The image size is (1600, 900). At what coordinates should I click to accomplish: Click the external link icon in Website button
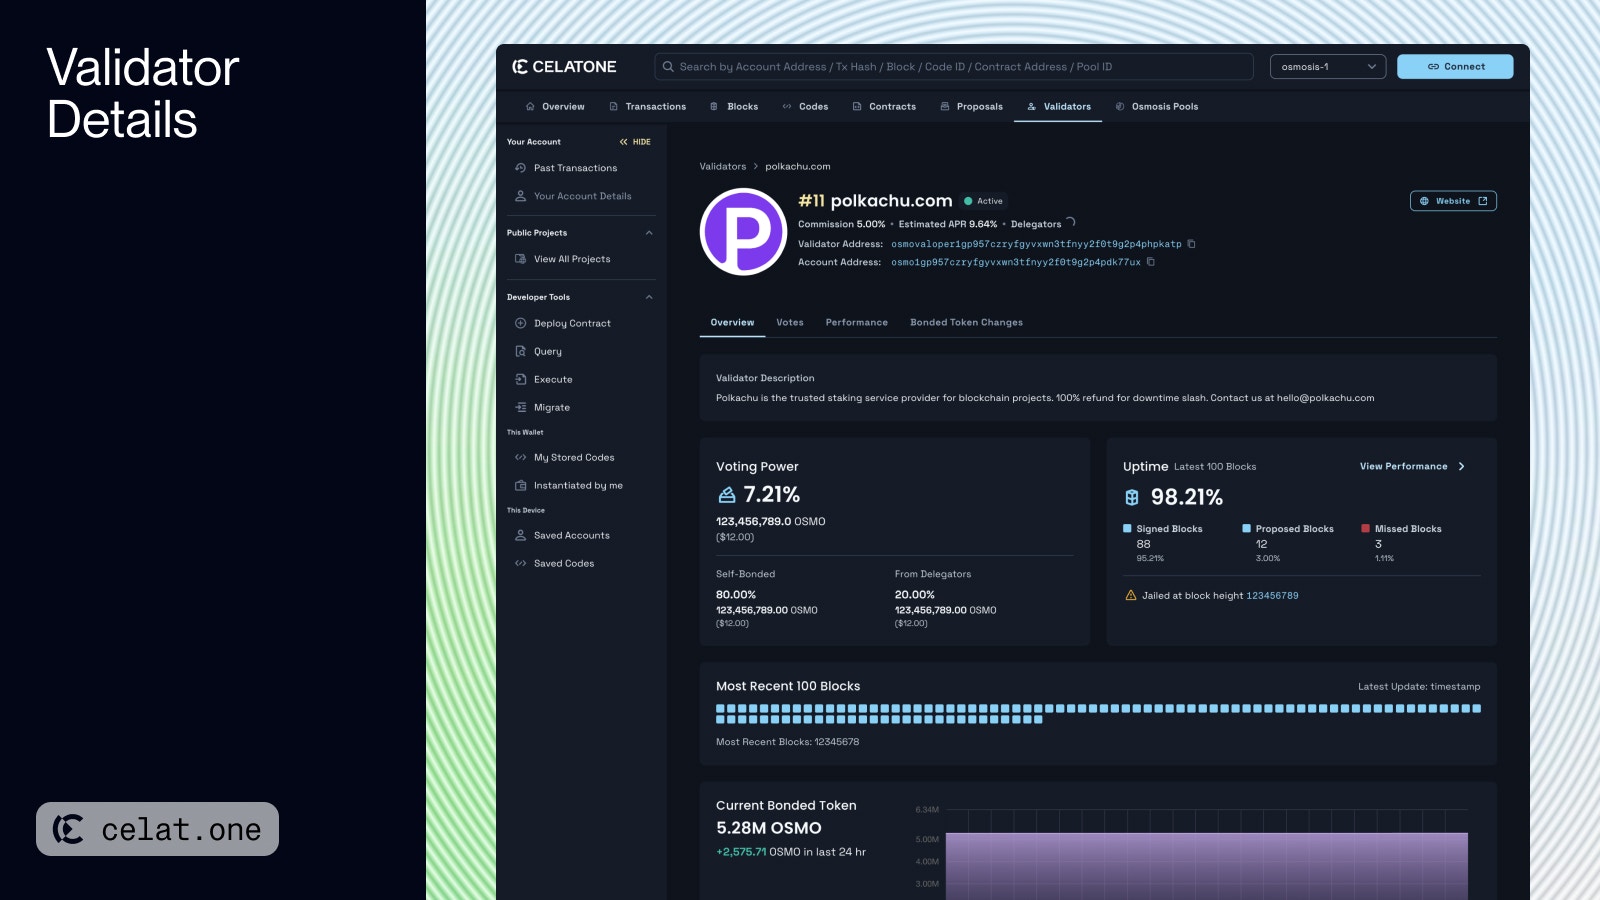1483,201
